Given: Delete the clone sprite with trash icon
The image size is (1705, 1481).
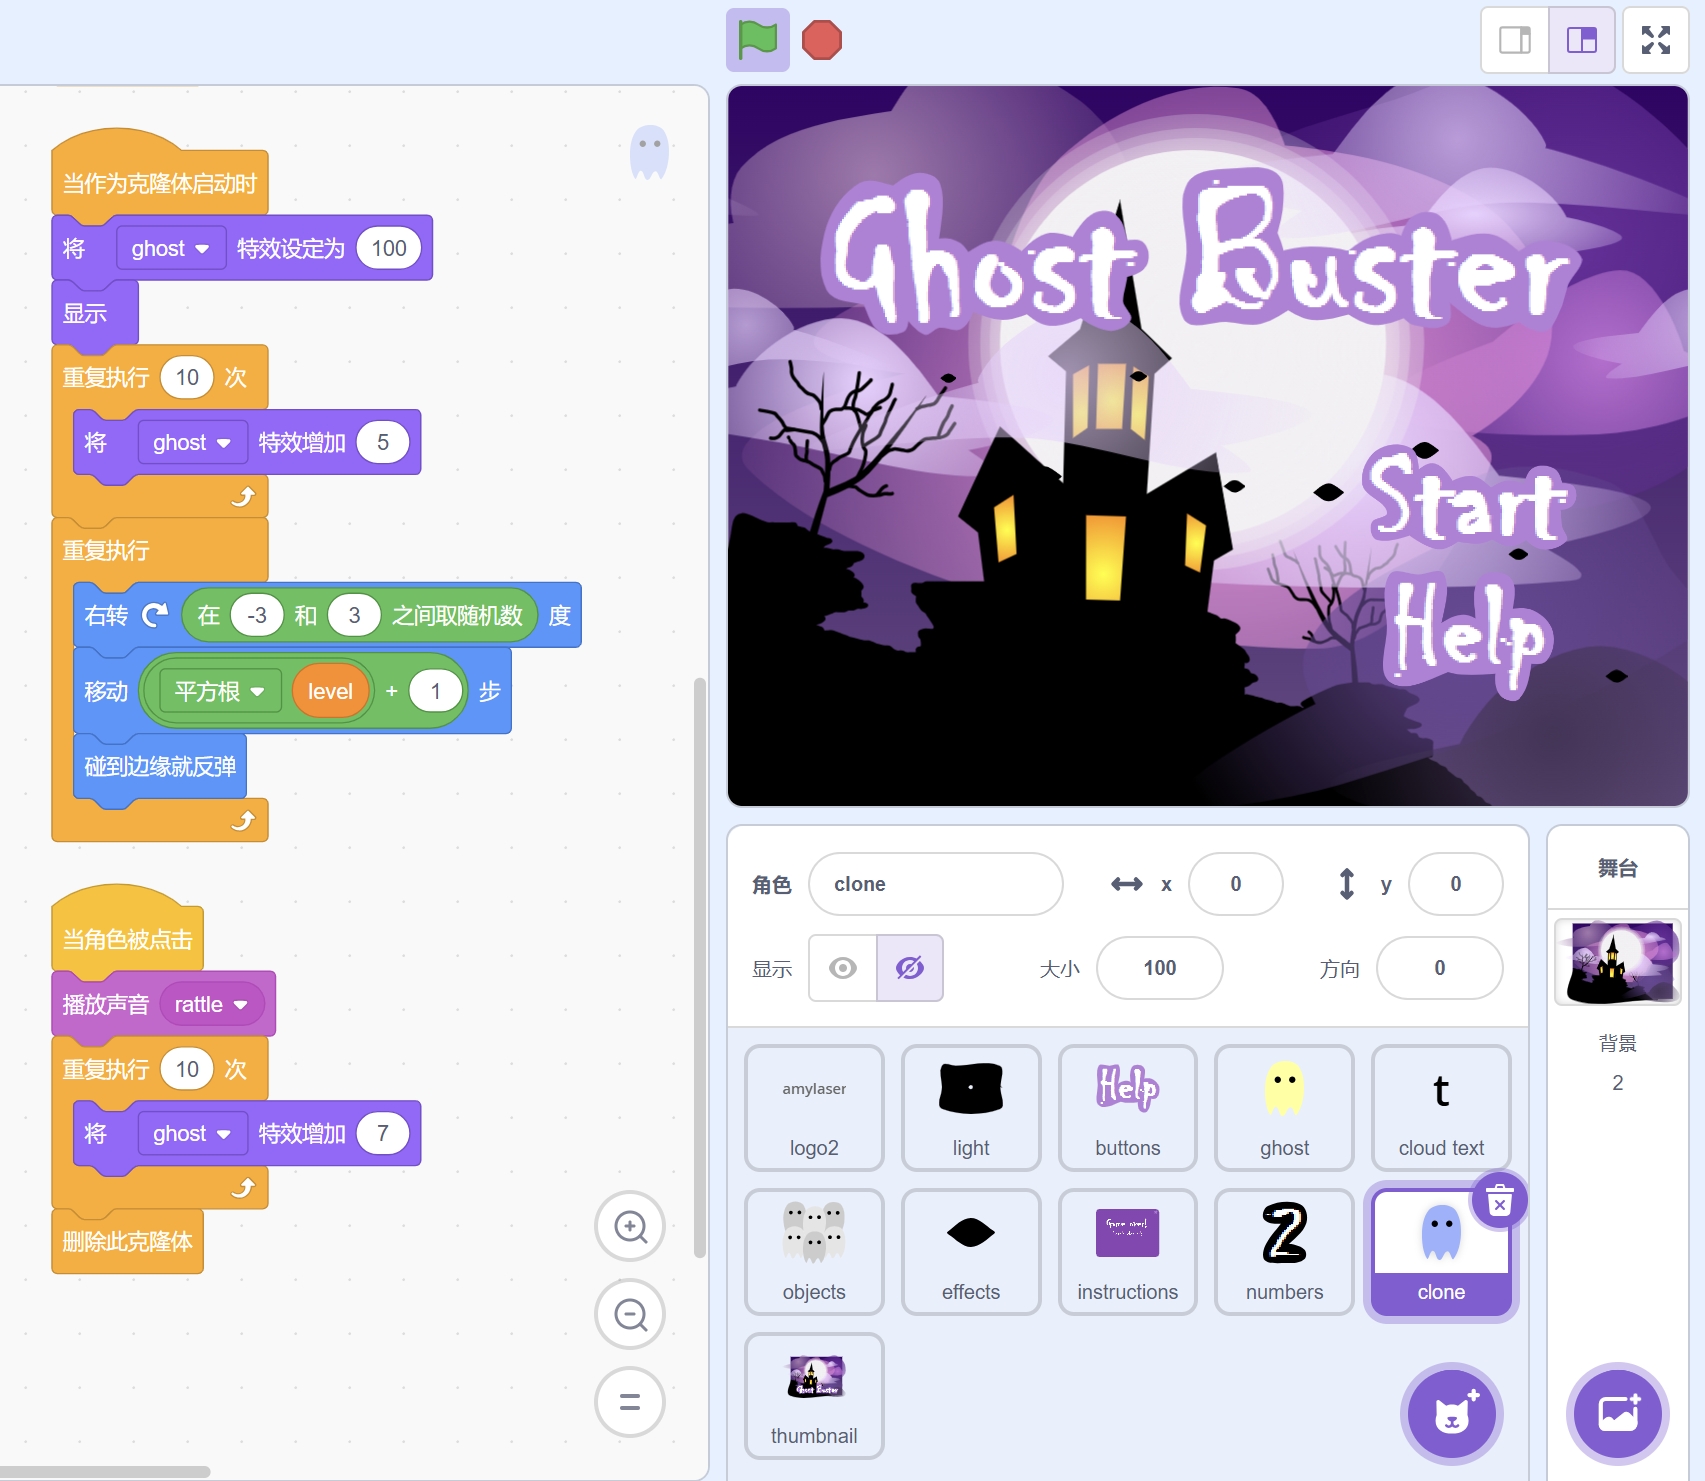Looking at the screenshot, I should point(1499,1200).
